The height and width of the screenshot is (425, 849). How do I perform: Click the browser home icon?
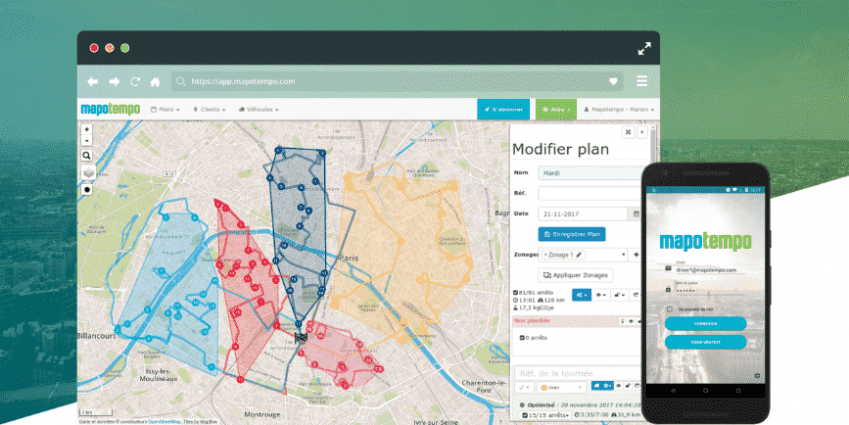click(154, 81)
